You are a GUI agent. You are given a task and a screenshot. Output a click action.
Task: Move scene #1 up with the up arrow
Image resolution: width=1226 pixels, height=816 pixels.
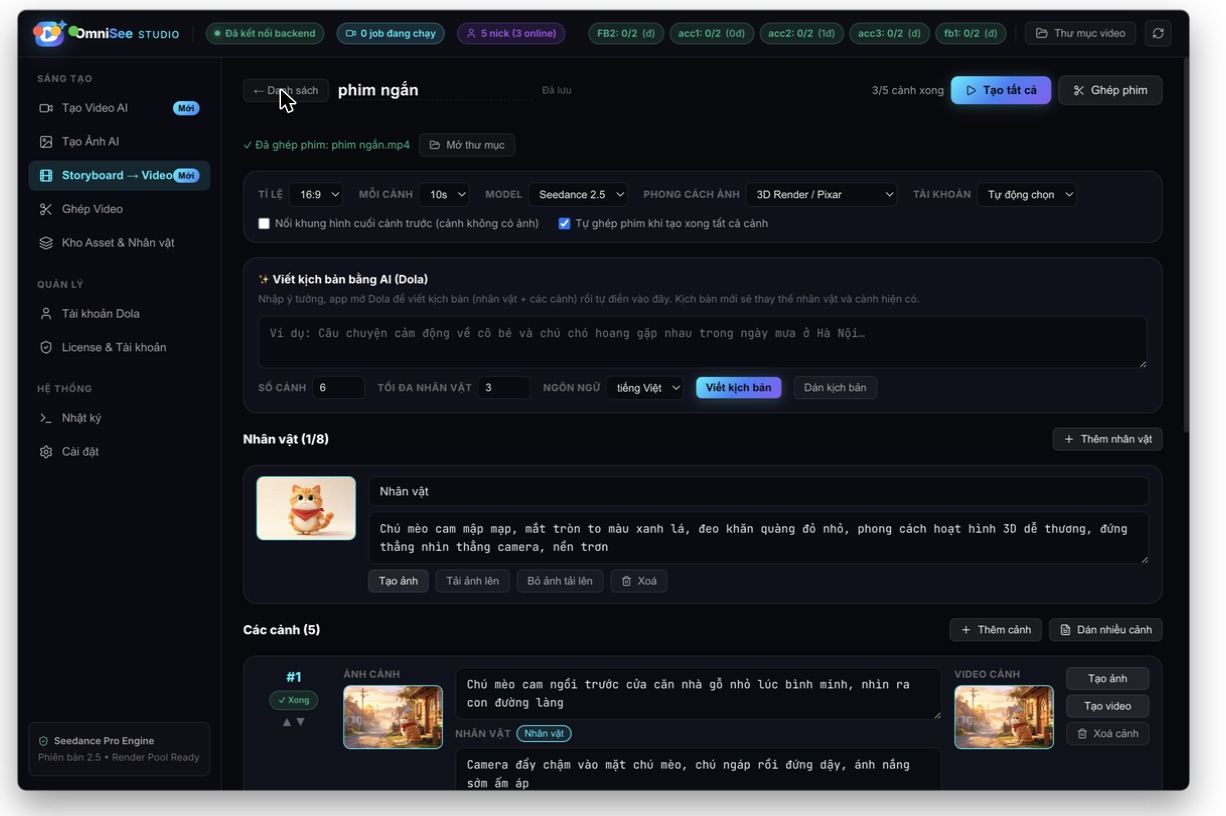pyautogui.click(x=287, y=722)
